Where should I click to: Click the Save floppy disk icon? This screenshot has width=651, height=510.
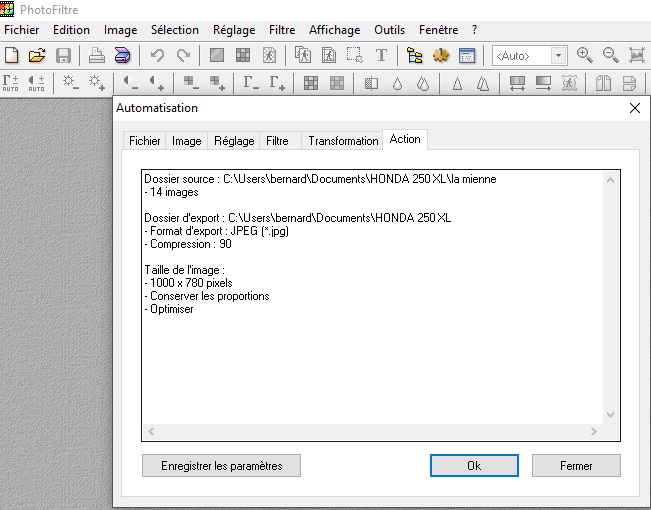click(63, 55)
